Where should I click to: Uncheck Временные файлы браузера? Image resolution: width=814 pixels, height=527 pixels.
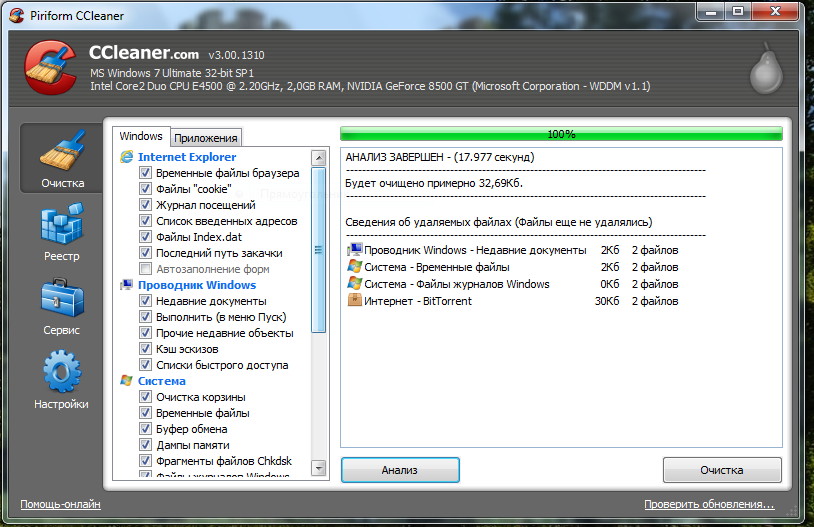(x=145, y=173)
